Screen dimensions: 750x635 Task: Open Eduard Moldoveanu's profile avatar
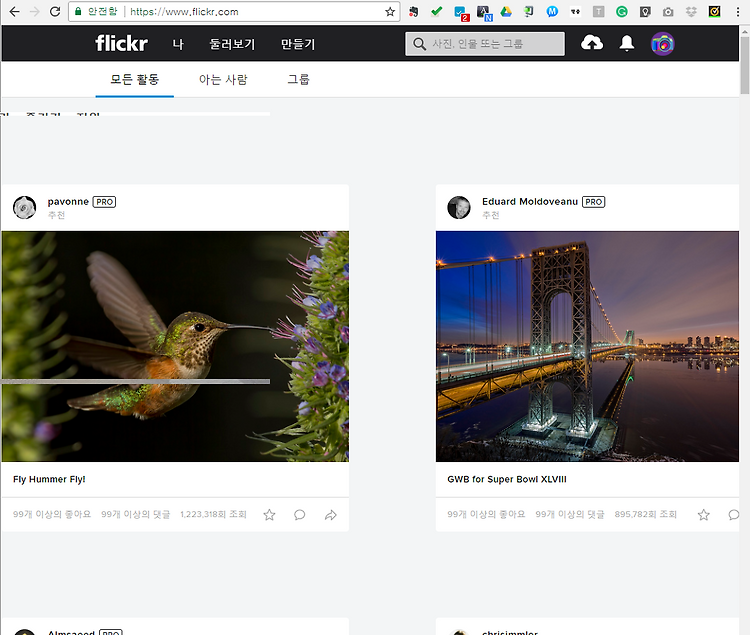pos(459,208)
